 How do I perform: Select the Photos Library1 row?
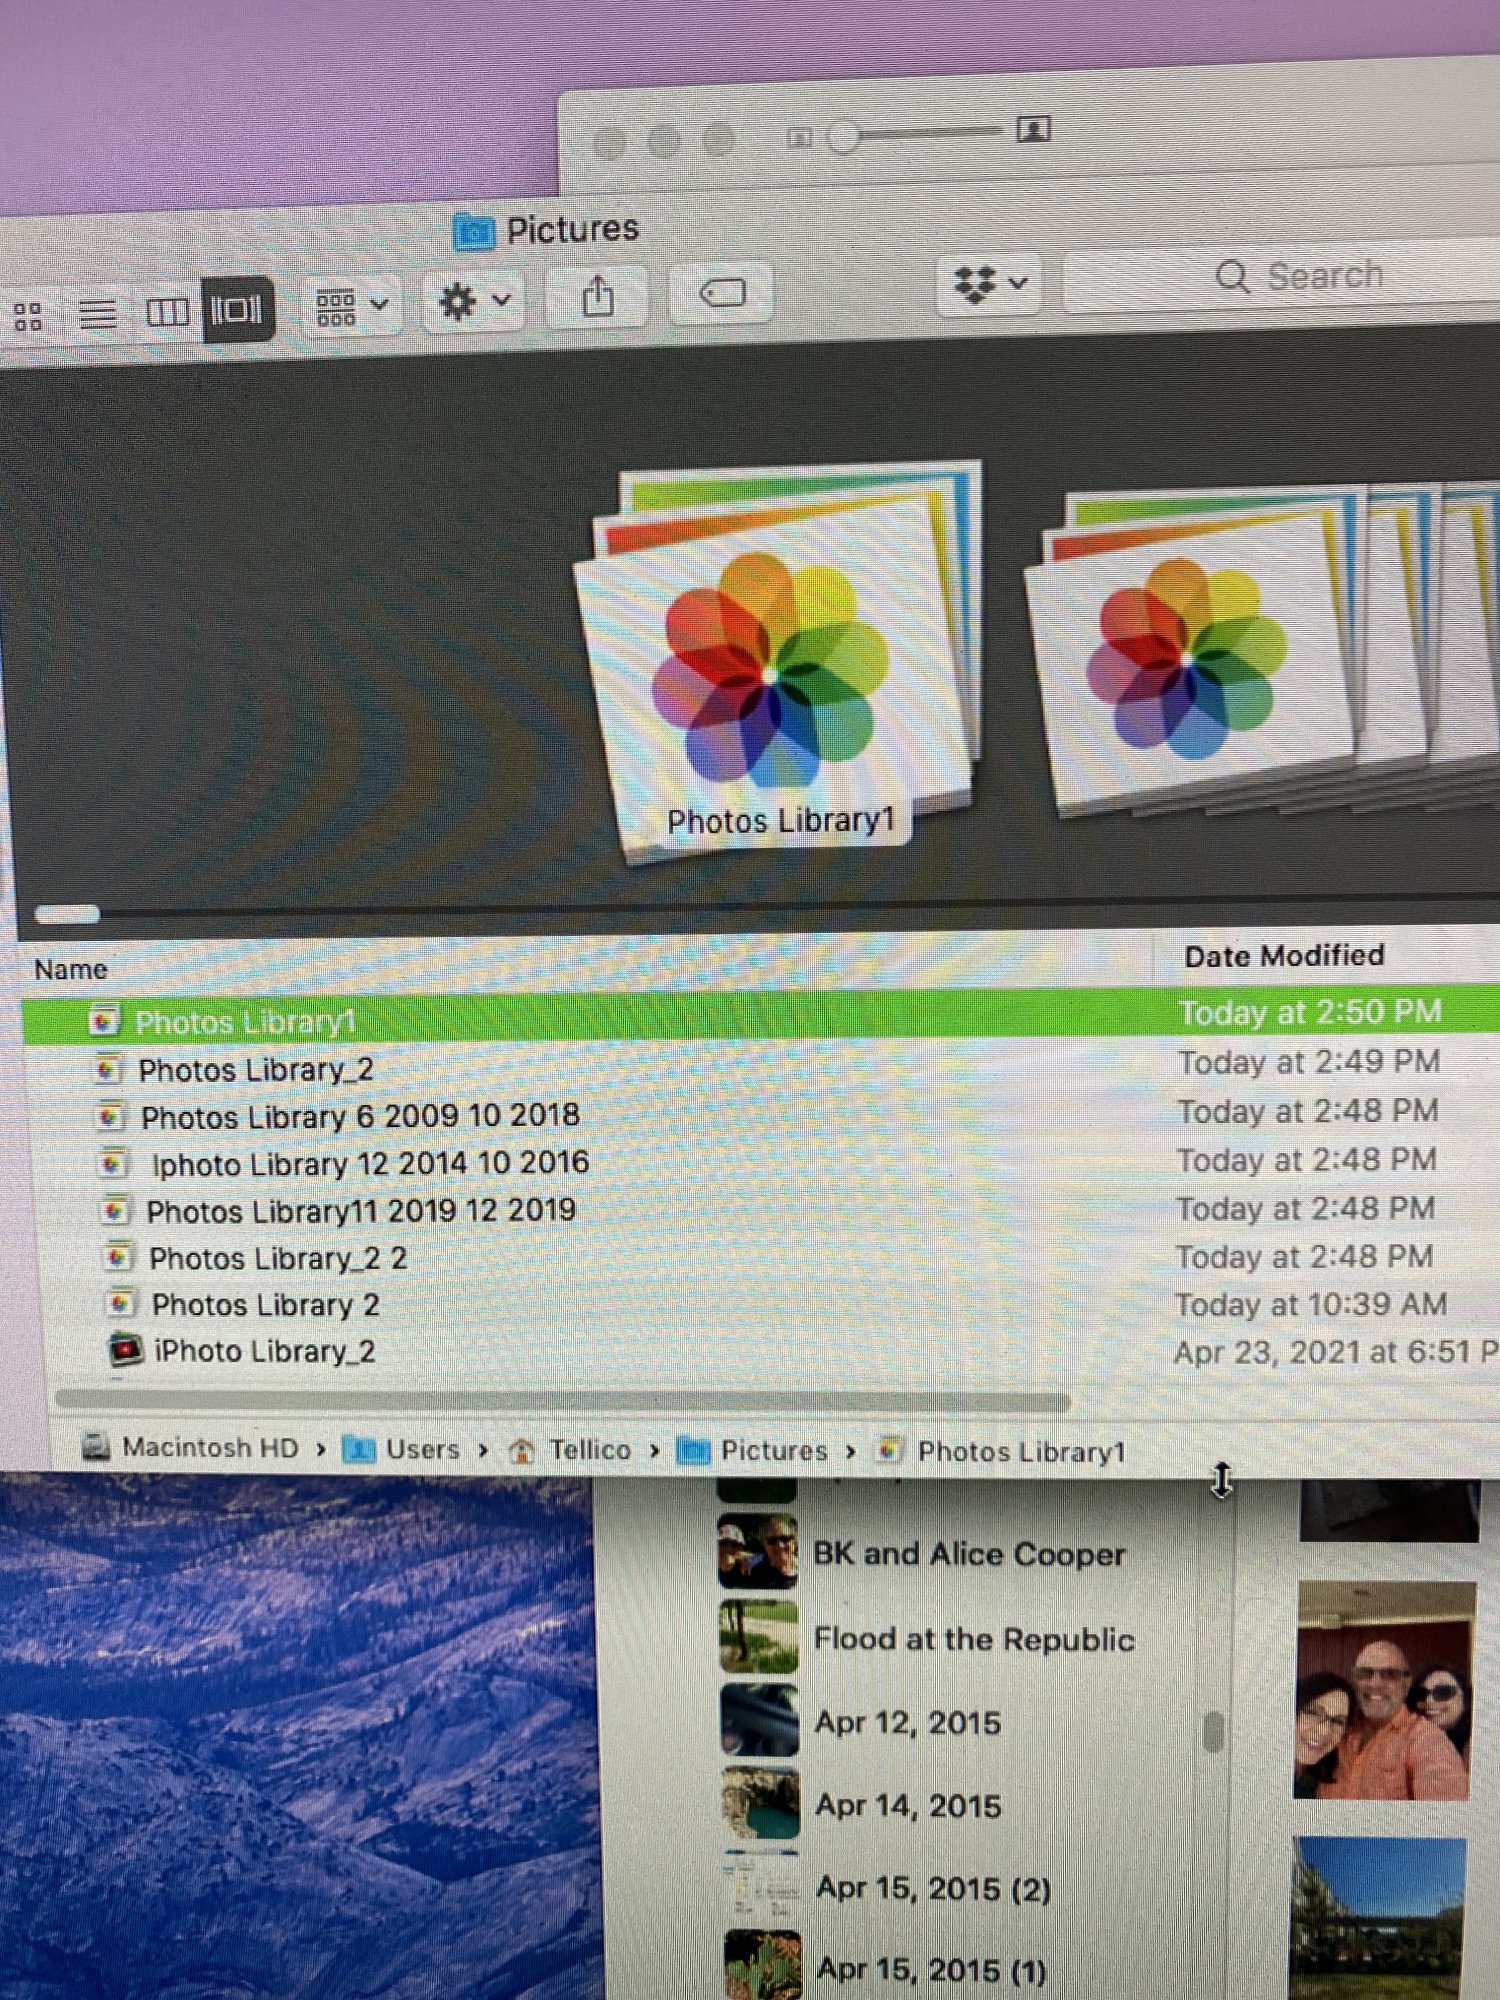pyautogui.click(x=760, y=1016)
